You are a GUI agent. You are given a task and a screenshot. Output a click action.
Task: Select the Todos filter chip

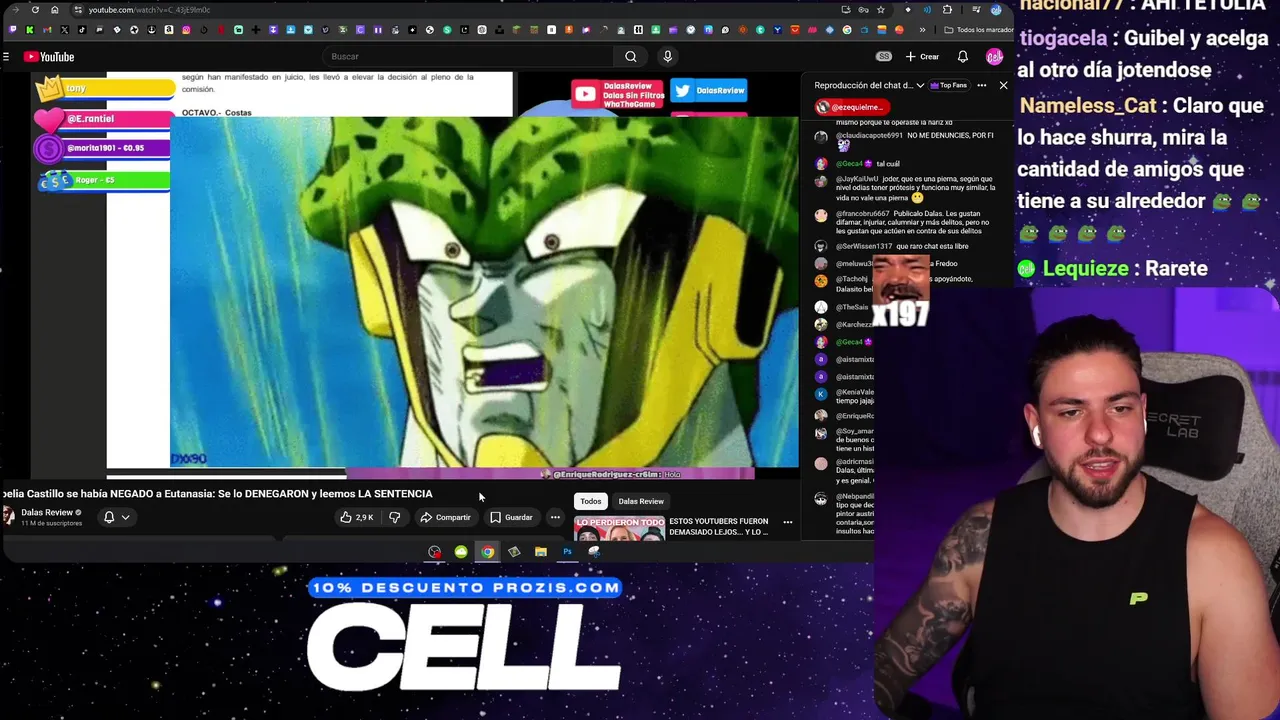(x=591, y=501)
